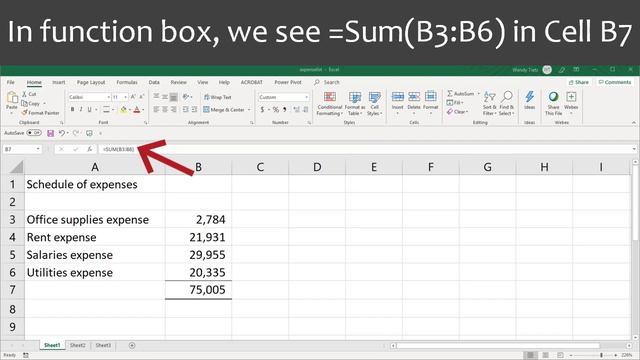This screenshot has width=640, height=360.
Task: Expand AutoSum dropdown arrow
Action: pyautogui.click(x=478, y=94)
